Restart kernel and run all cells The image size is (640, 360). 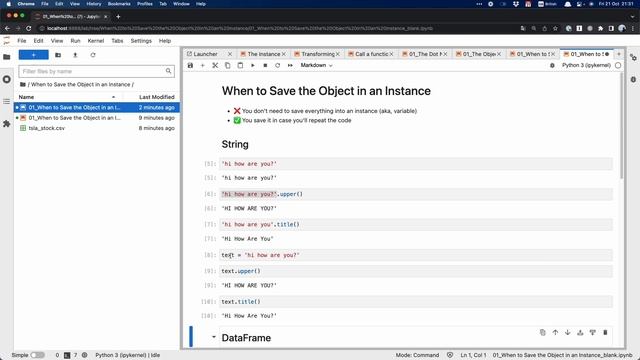click(290, 65)
